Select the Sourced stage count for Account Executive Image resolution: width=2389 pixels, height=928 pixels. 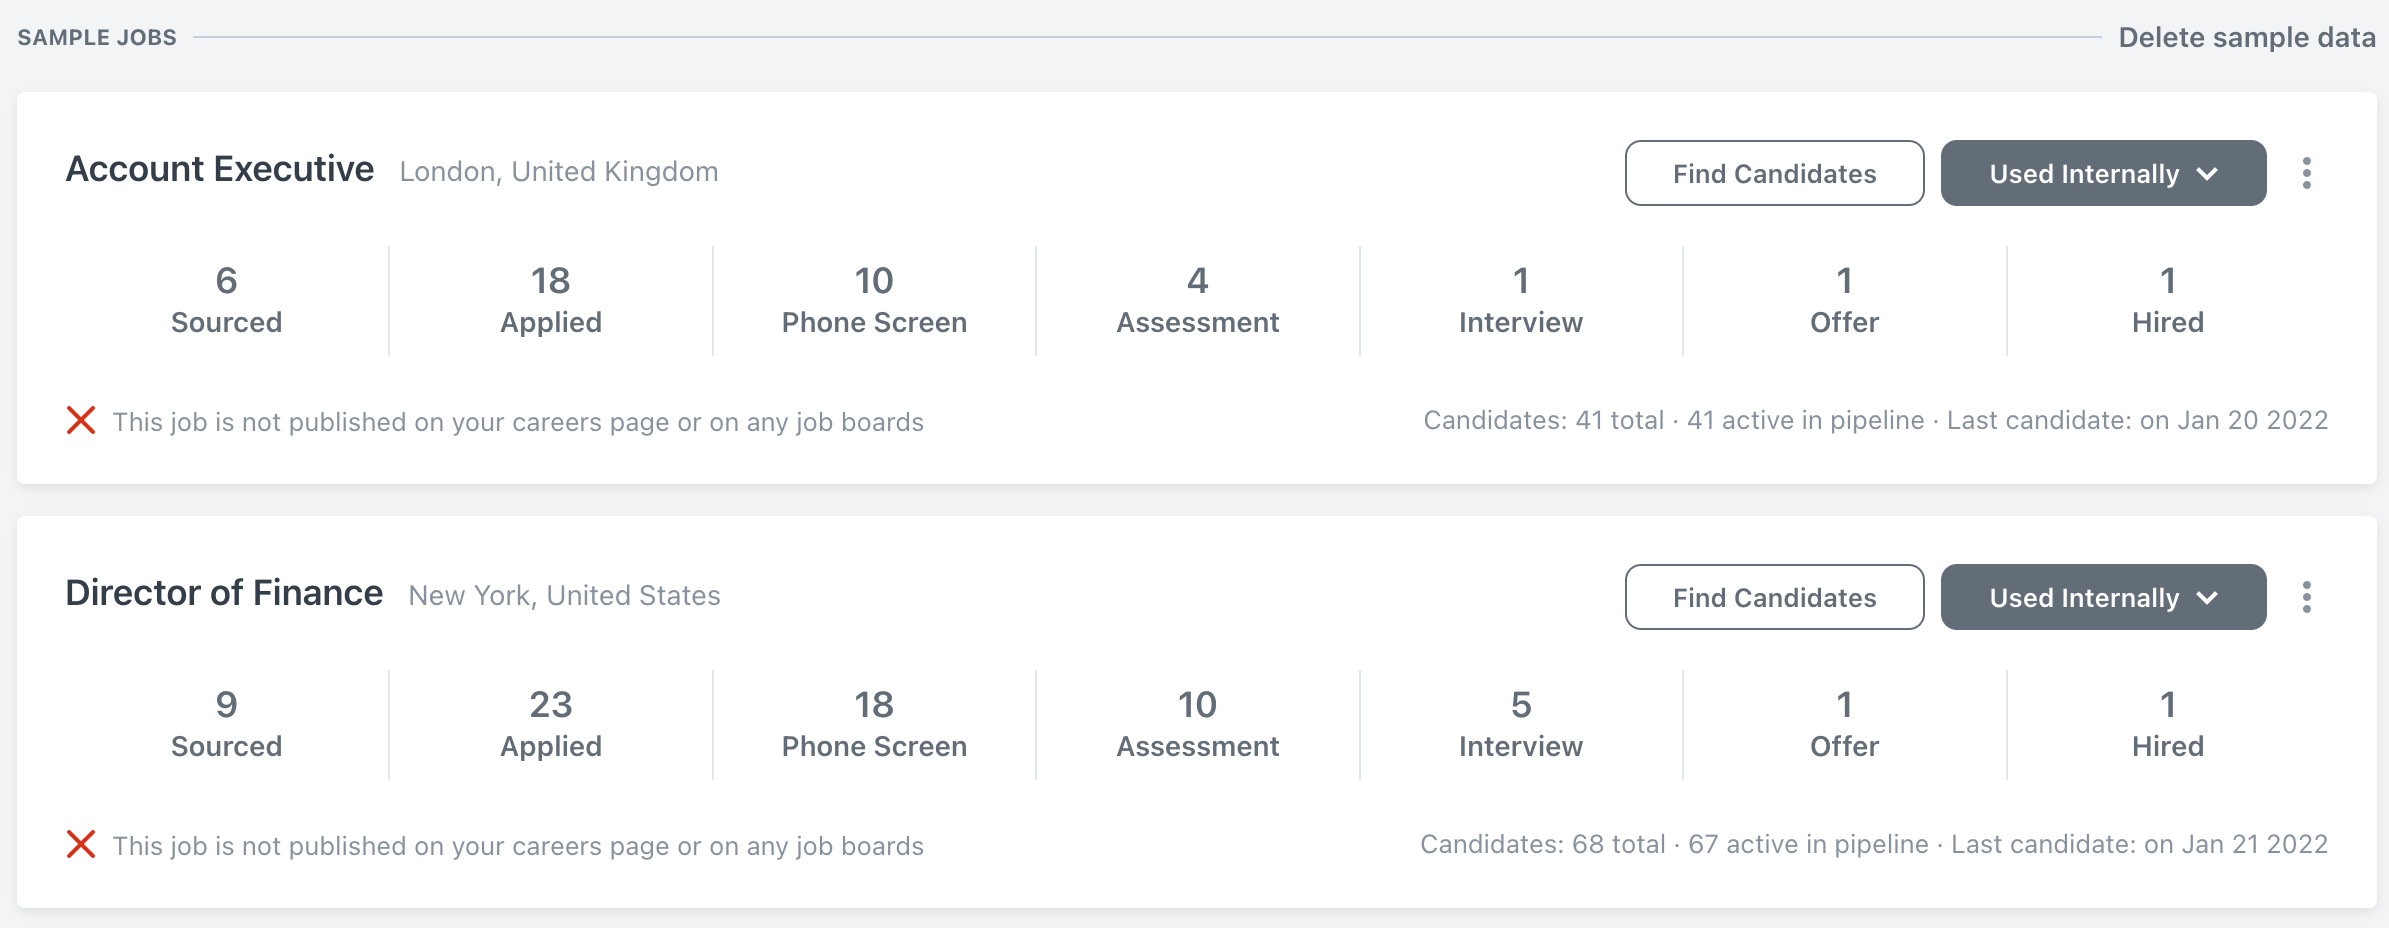click(226, 299)
